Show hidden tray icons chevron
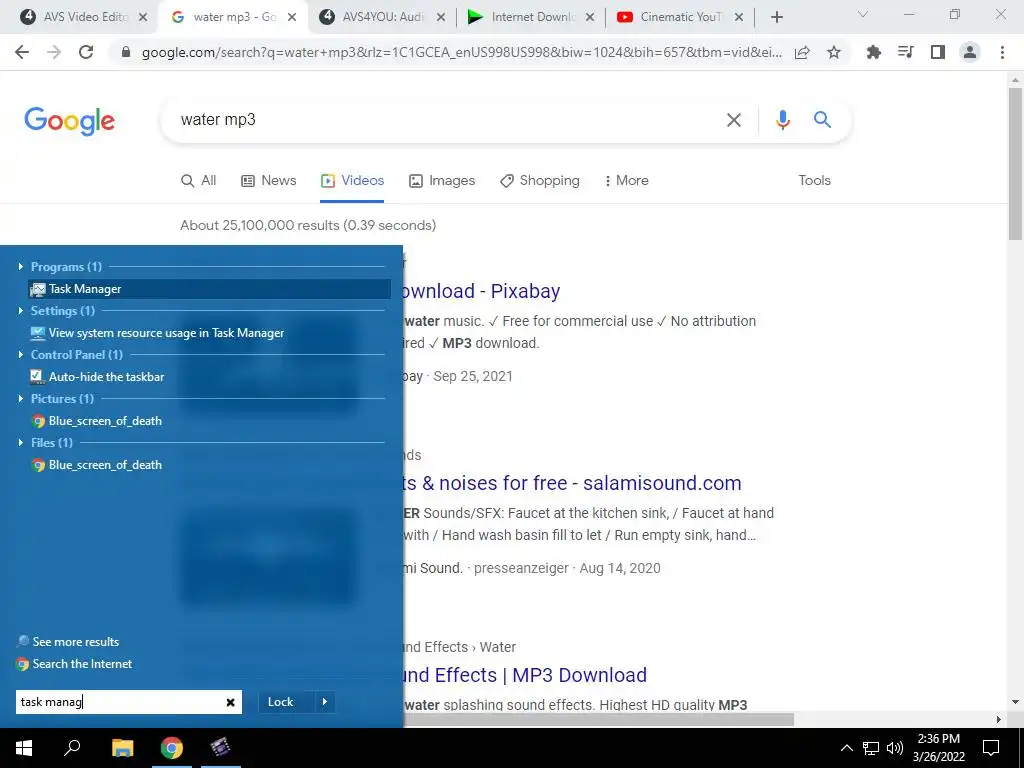 click(x=846, y=748)
